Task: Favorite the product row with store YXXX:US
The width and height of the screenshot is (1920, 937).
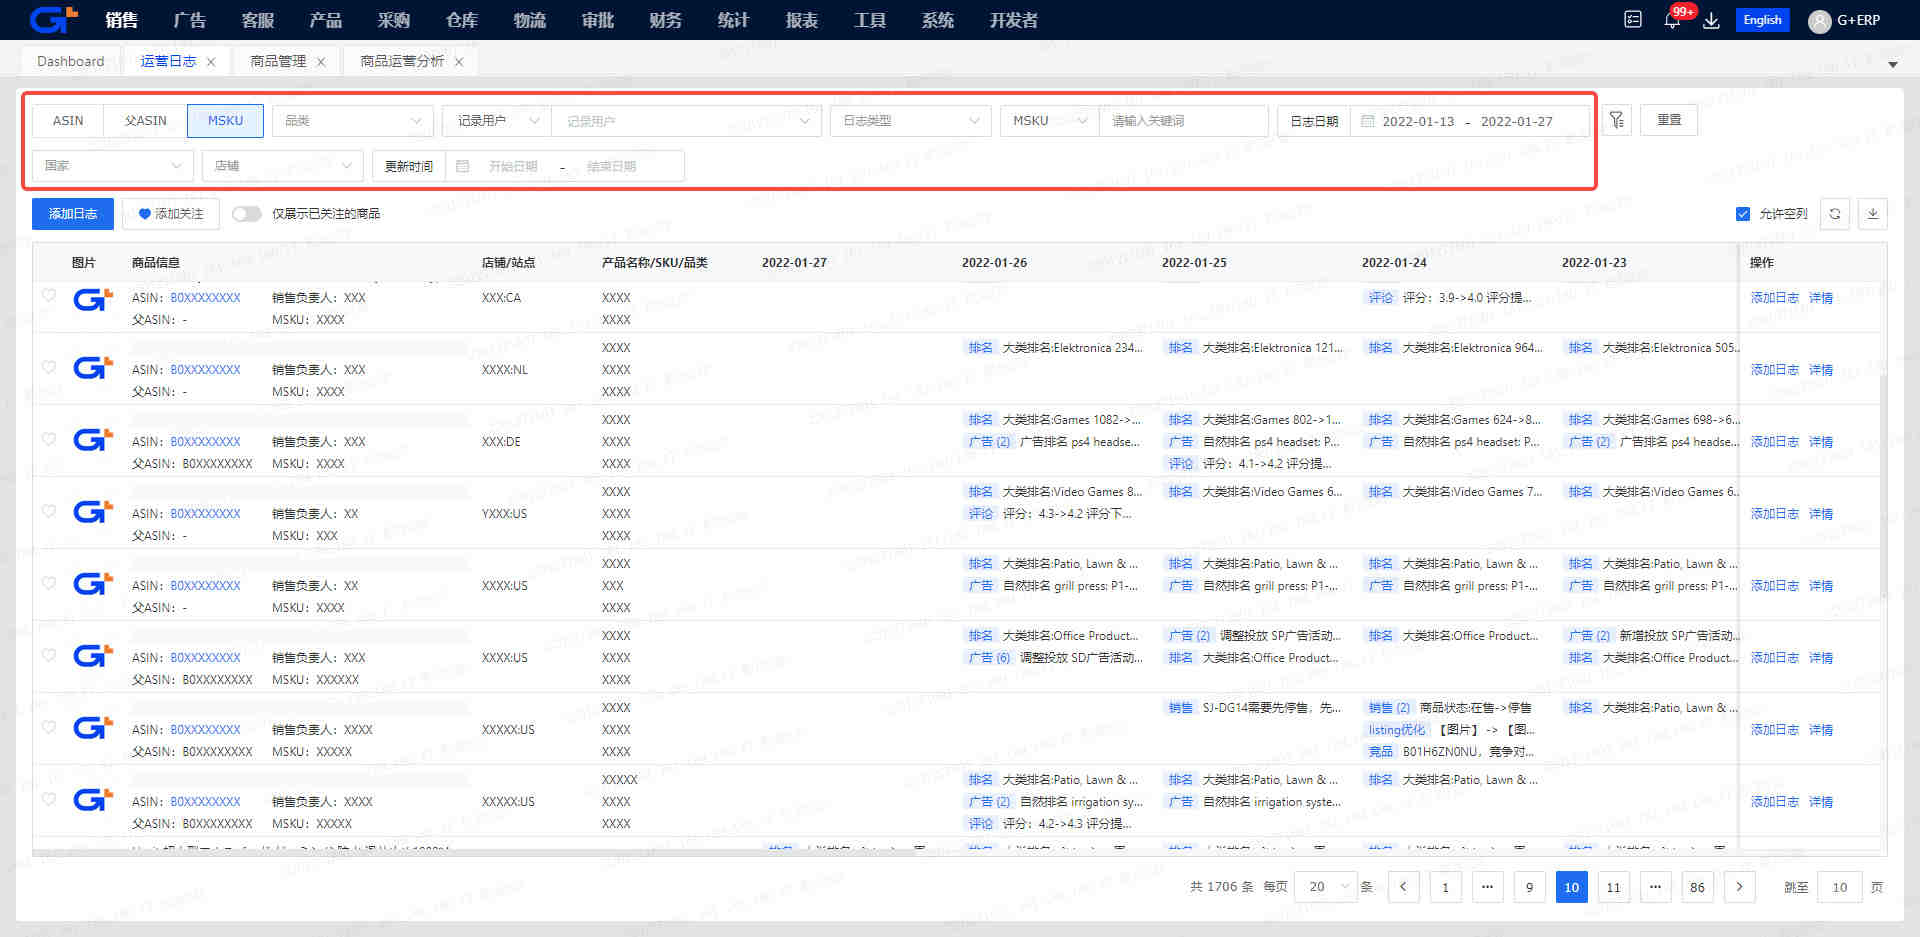Action: [49, 511]
